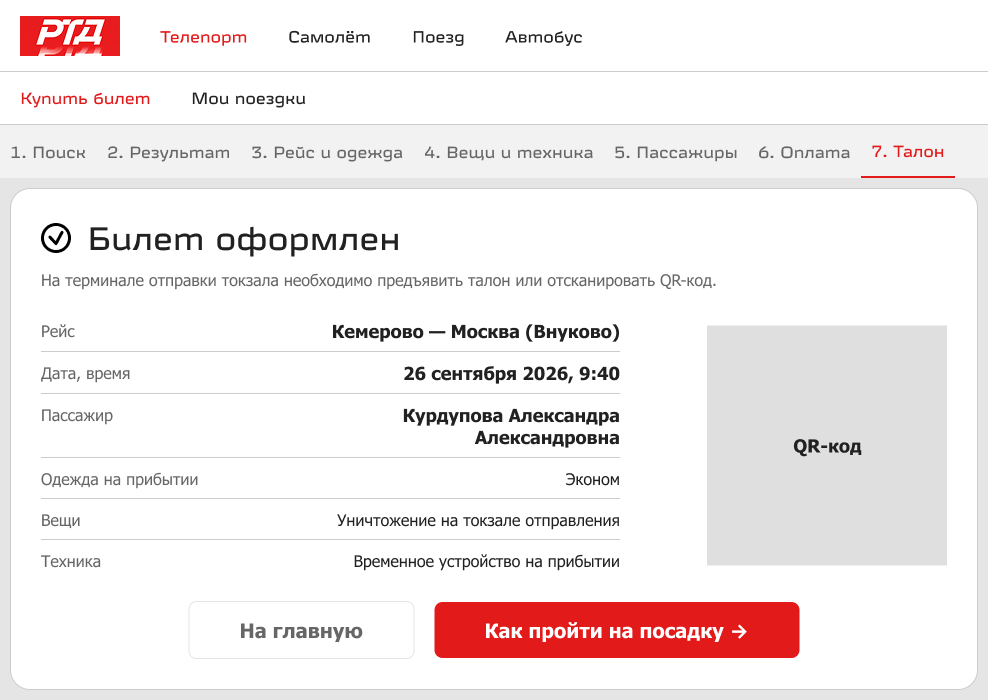Go to step 2. Результат
The height and width of the screenshot is (700, 988).
pos(168,152)
